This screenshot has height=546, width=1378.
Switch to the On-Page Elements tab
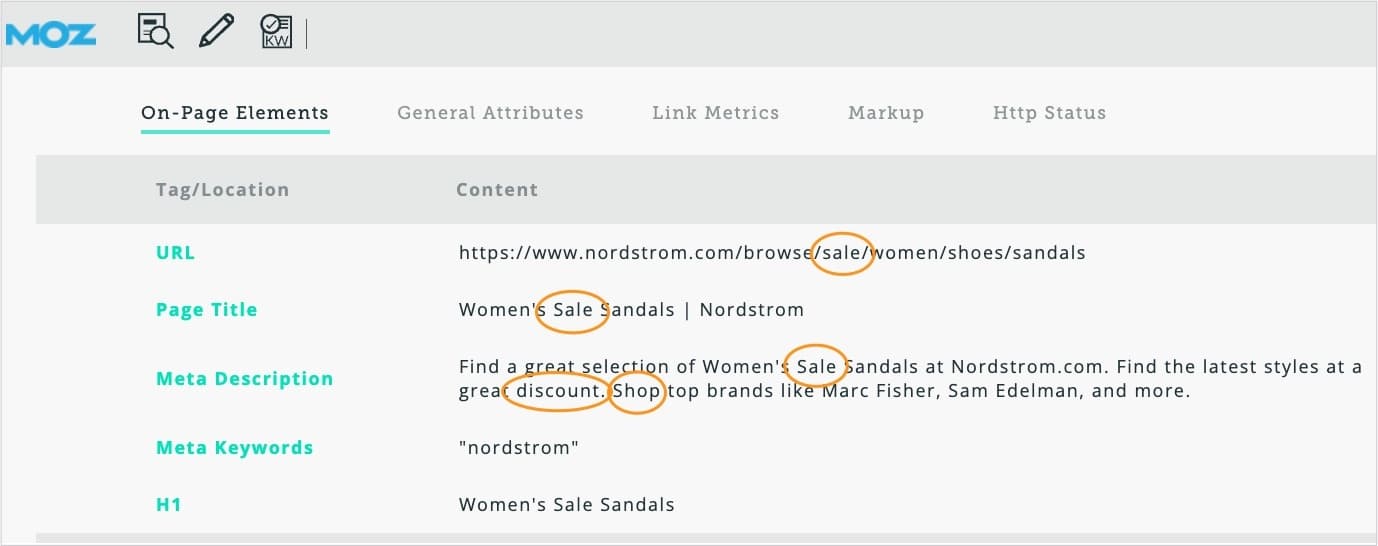(235, 113)
